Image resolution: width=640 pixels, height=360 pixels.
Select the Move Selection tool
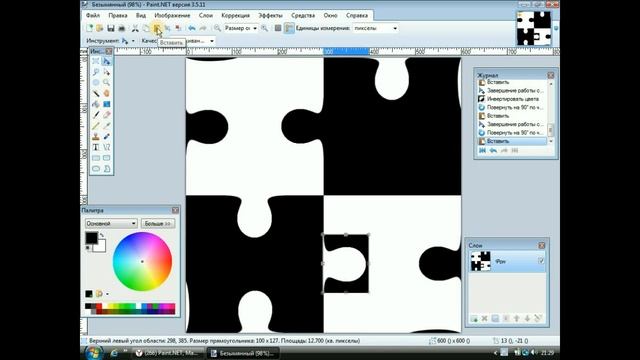point(107,72)
